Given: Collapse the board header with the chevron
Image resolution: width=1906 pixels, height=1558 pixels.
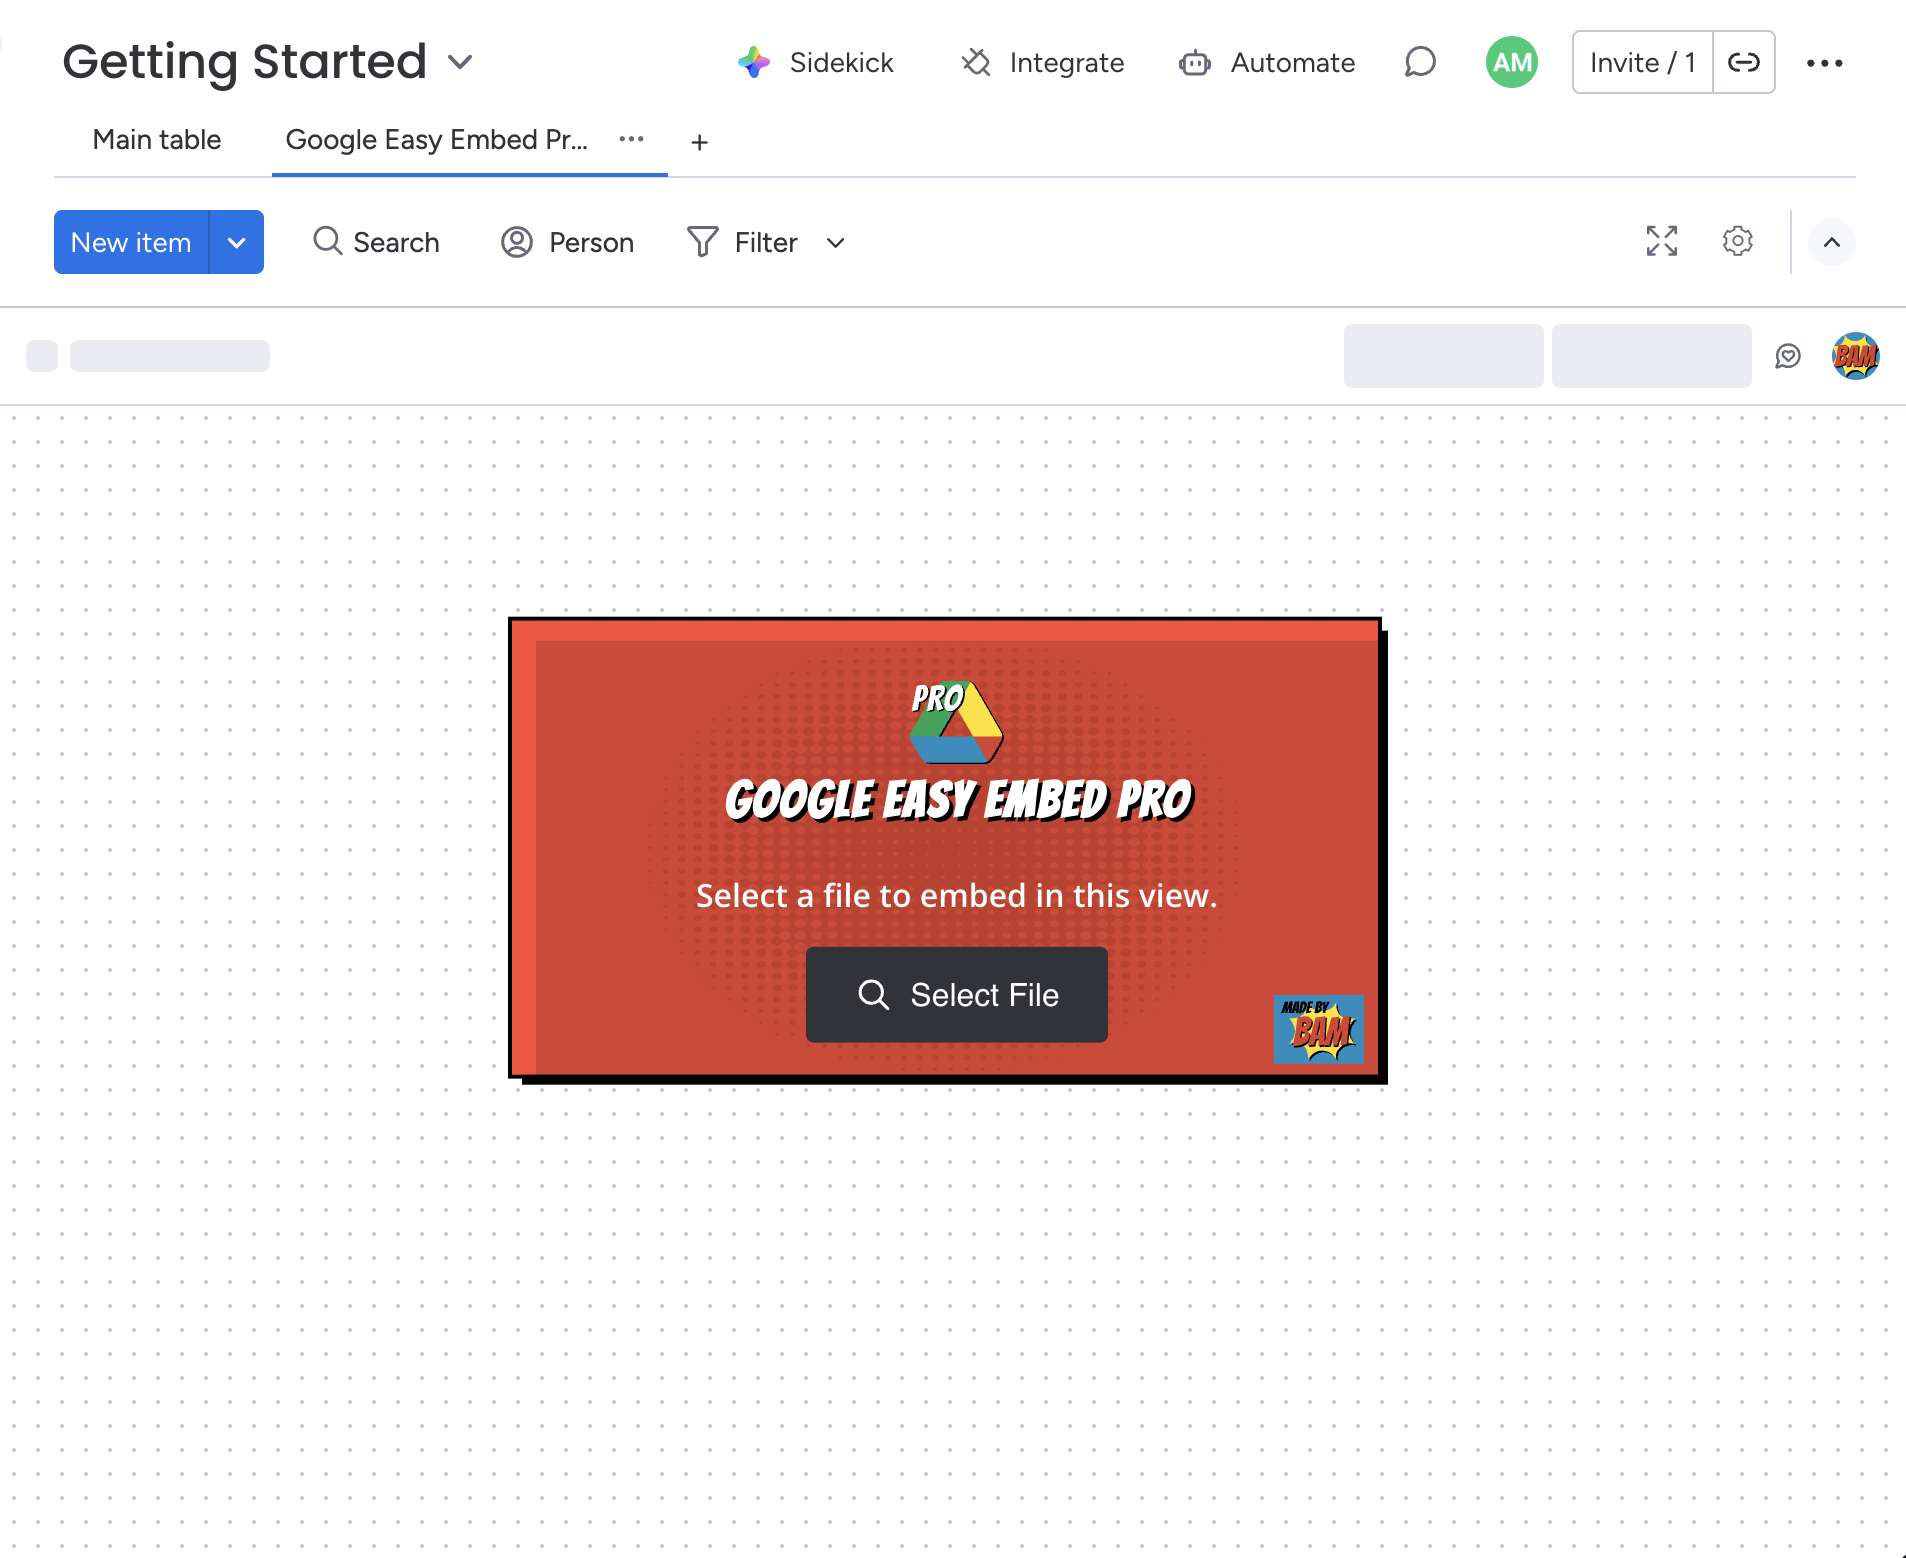Looking at the screenshot, I should click(1831, 241).
